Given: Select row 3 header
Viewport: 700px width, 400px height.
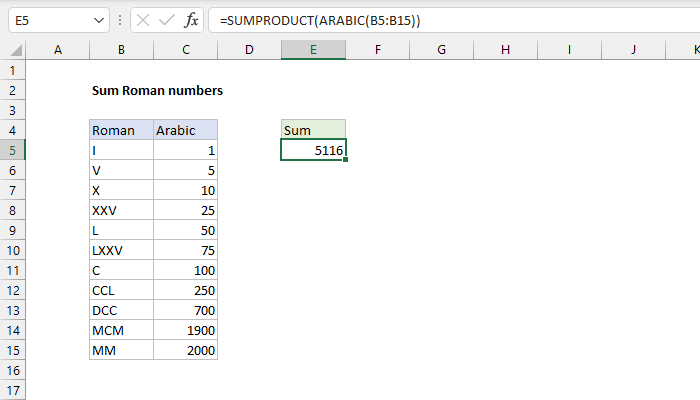Looking at the screenshot, I should pos(12,110).
